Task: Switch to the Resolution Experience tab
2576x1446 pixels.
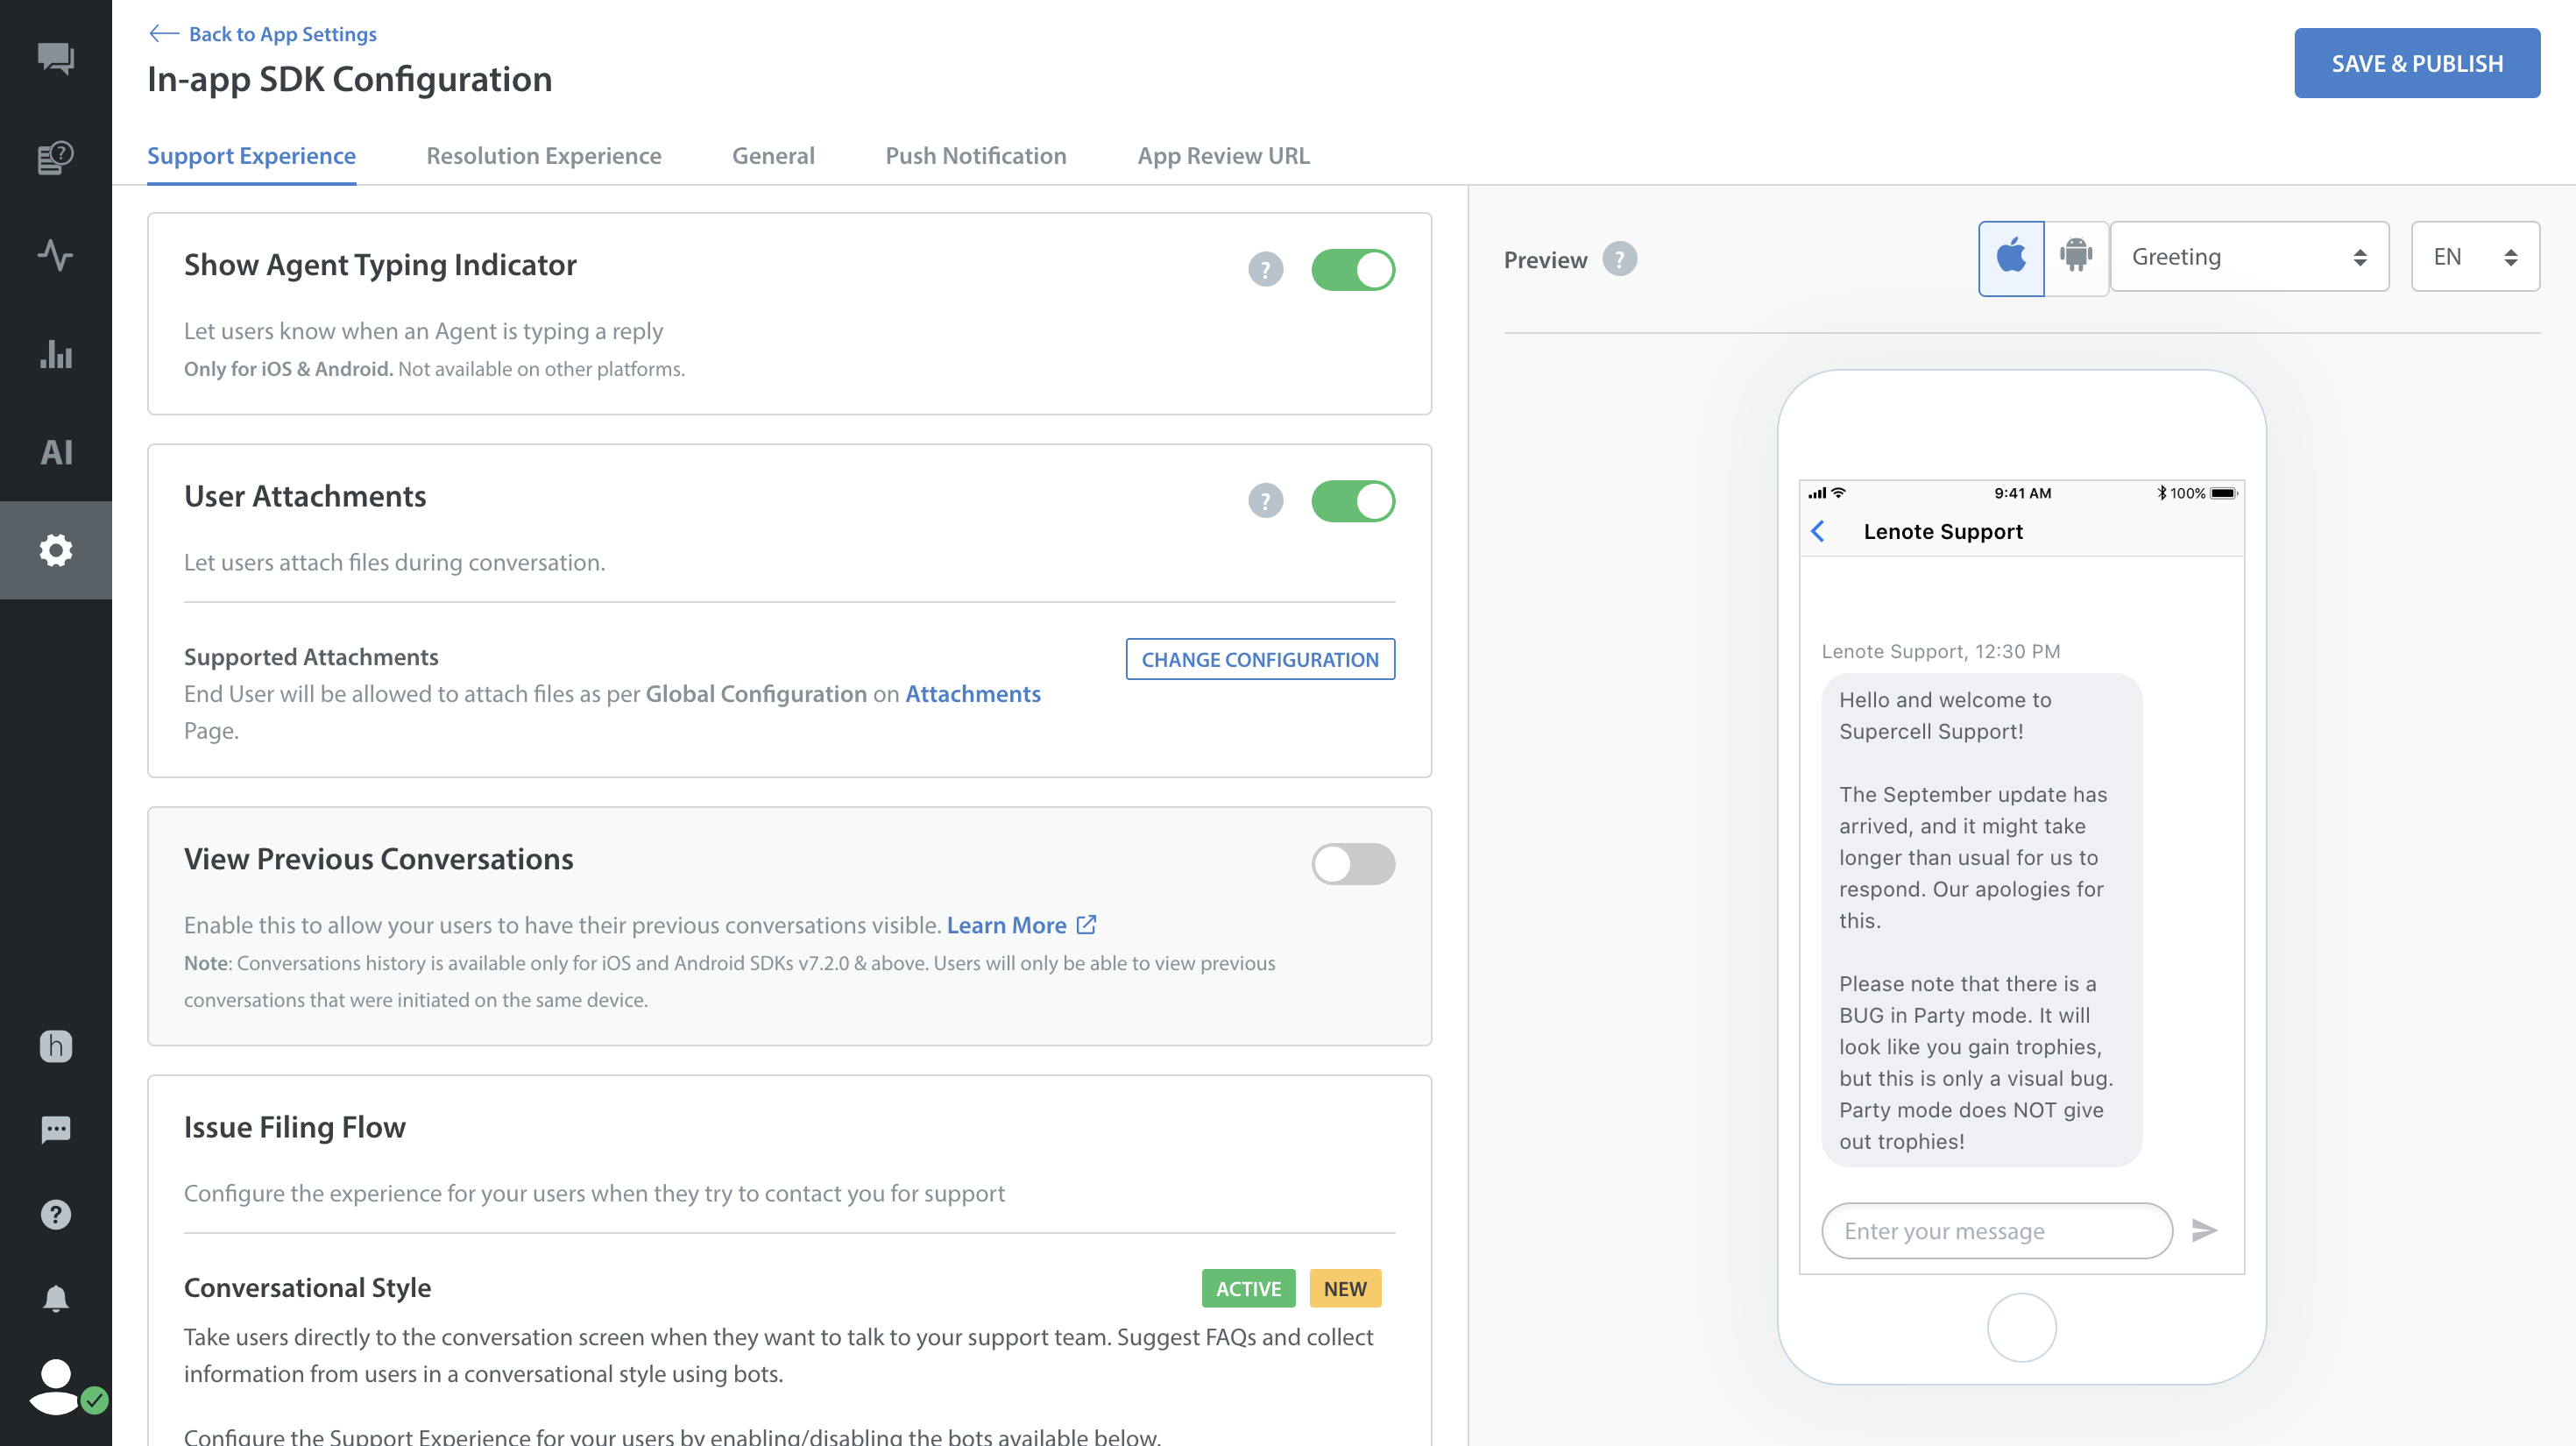Action: pos(543,156)
